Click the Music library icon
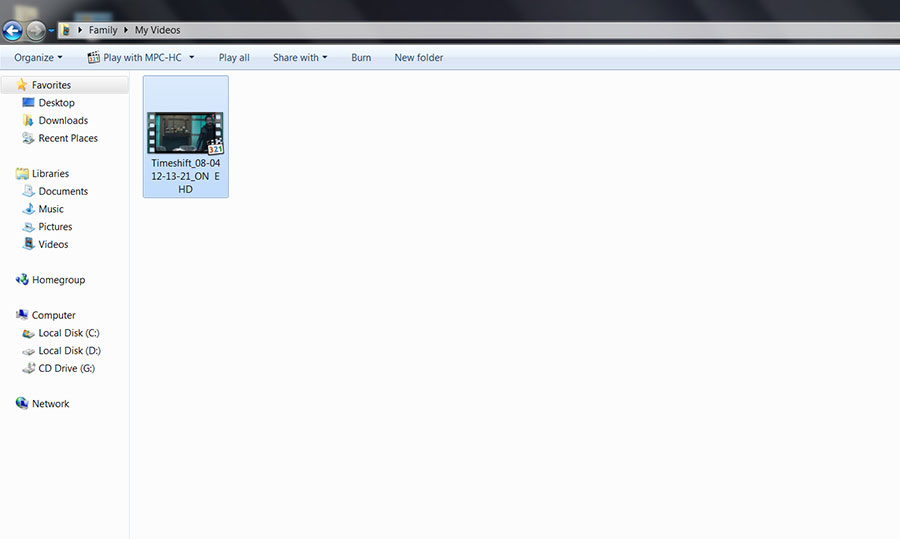The image size is (900, 539). tap(28, 209)
